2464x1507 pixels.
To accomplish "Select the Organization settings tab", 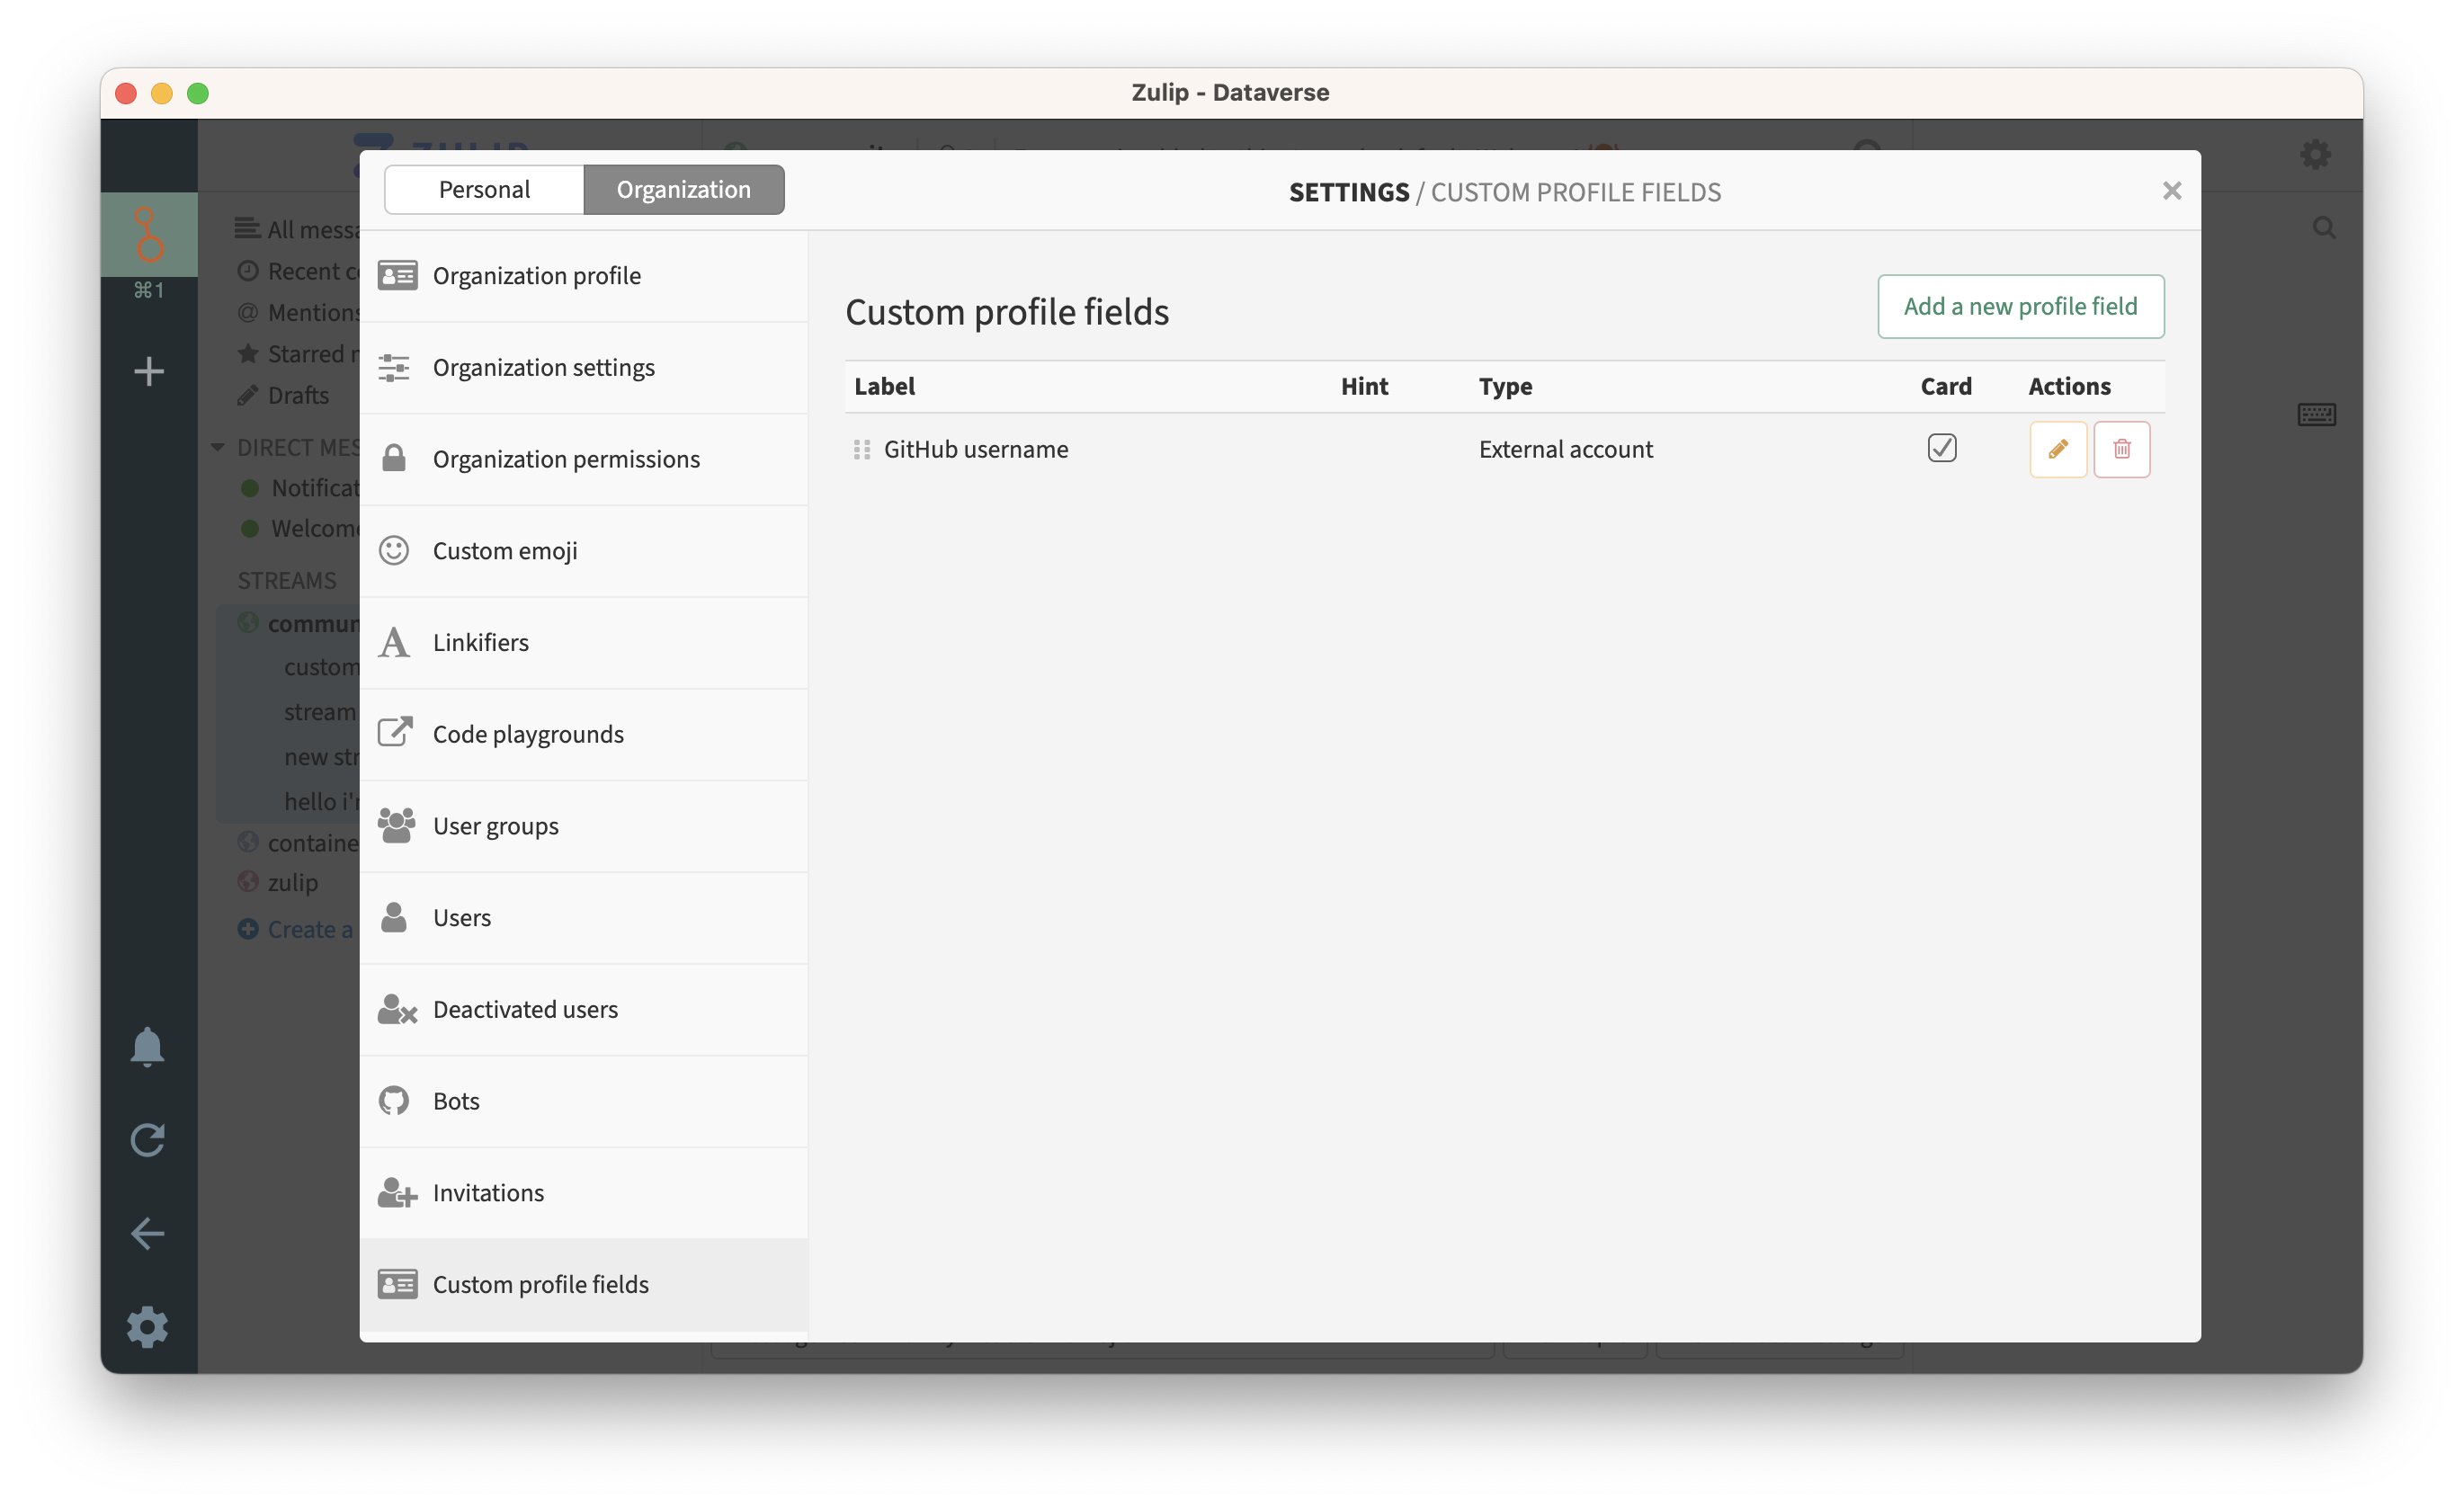I will (x=683, y=190).
